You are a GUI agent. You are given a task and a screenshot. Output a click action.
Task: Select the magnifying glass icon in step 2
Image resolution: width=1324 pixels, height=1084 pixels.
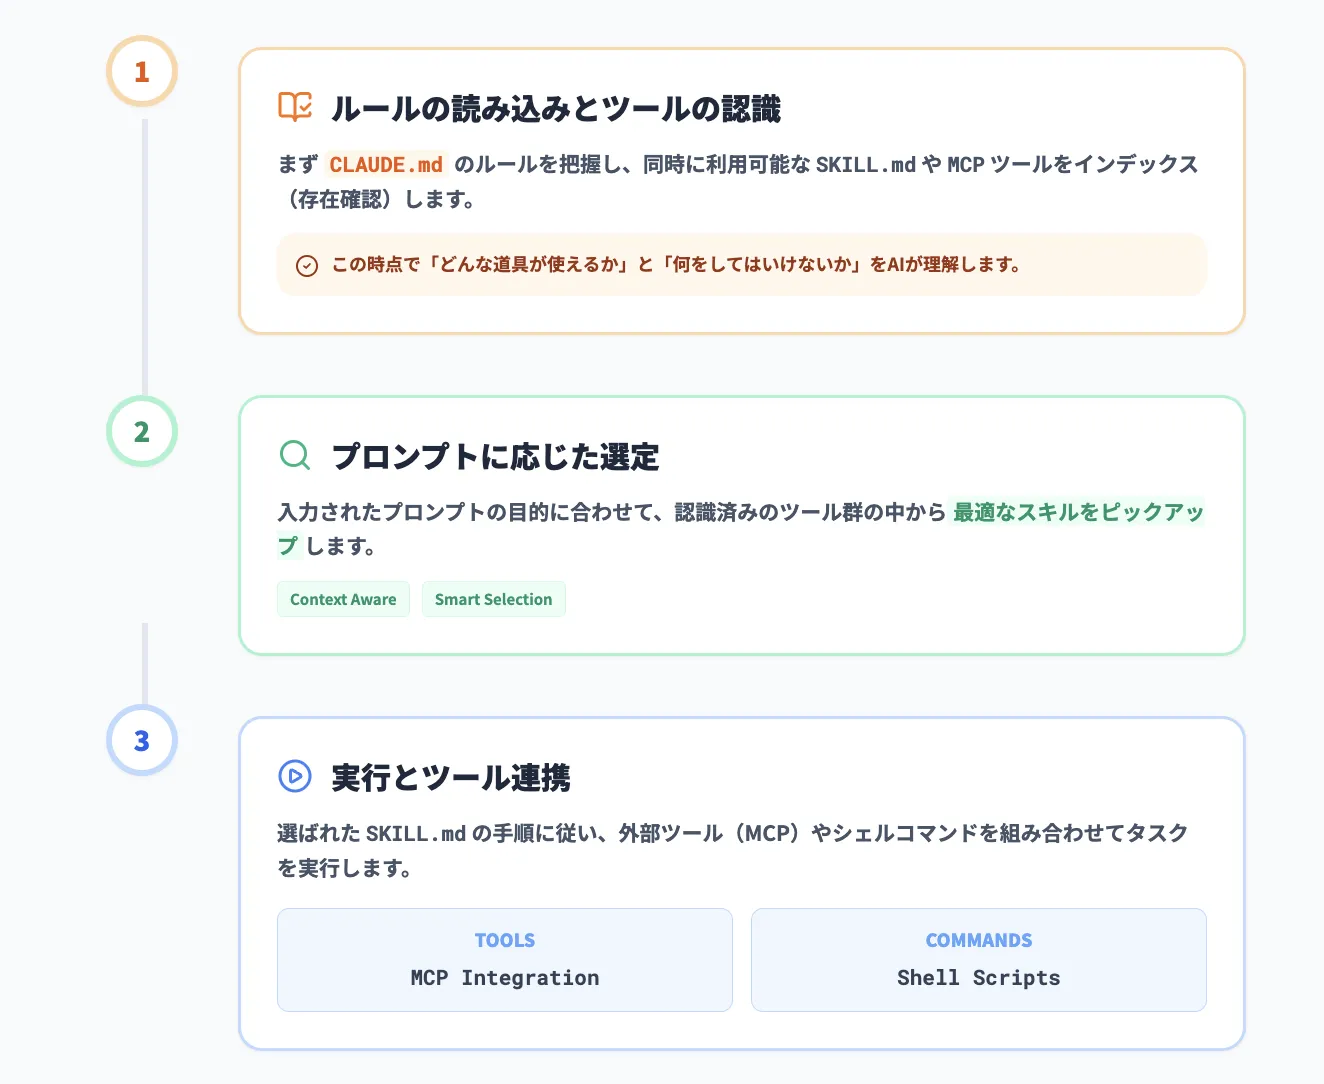coord(294,455)
